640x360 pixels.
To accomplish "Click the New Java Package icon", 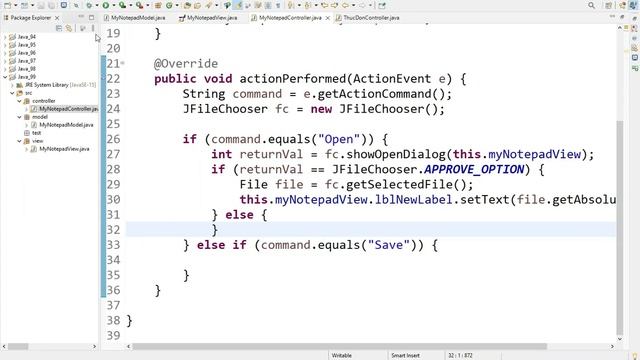I will (x=158, y=5).
